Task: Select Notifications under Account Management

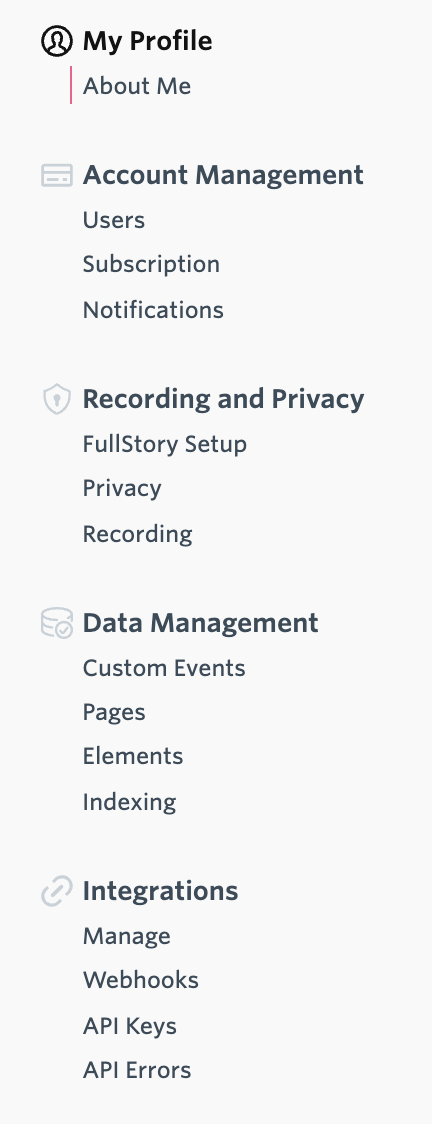Action: pos(153,310)
